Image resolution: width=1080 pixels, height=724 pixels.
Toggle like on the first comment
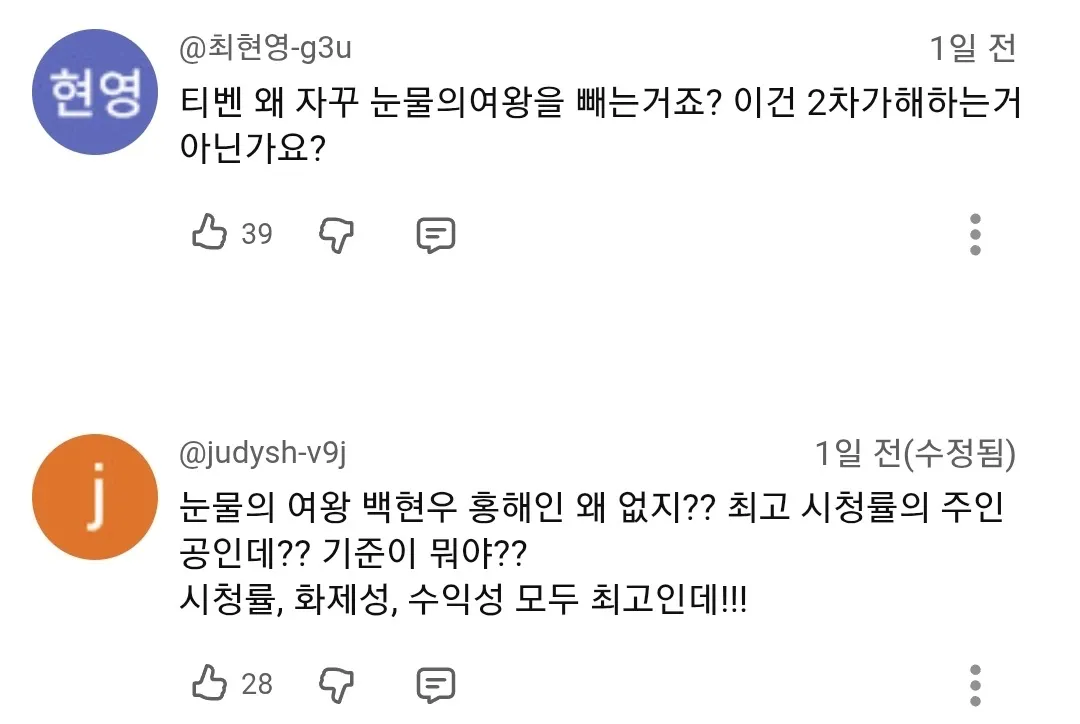pos(211,234)
